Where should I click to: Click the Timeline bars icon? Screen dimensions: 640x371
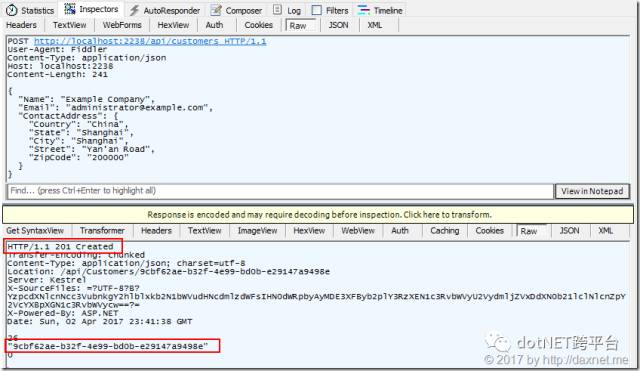click(363, 10)
